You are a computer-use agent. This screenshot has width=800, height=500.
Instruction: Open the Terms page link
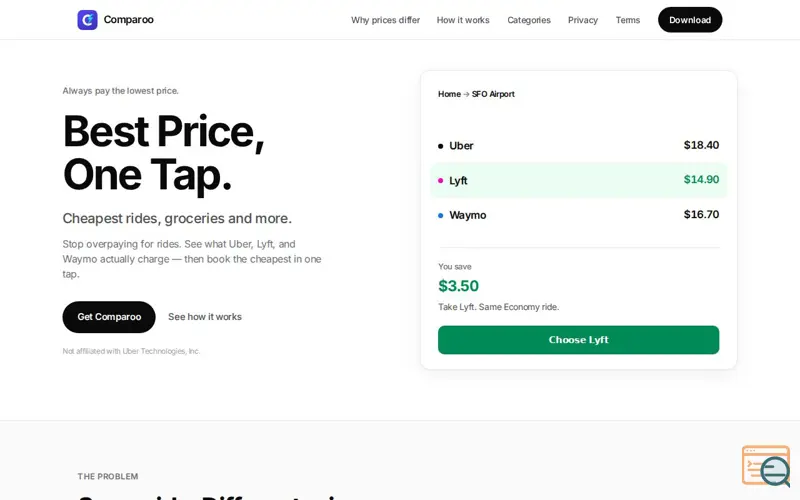coord(628,20)
